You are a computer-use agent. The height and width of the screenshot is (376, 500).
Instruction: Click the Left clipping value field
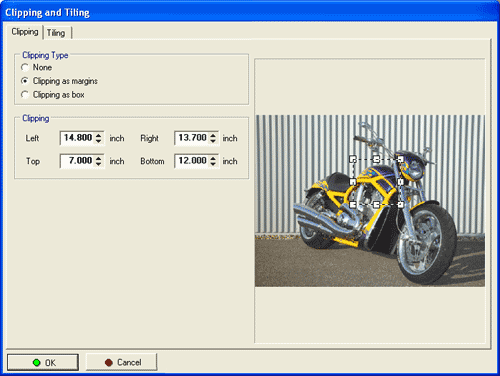pos(78,138)
